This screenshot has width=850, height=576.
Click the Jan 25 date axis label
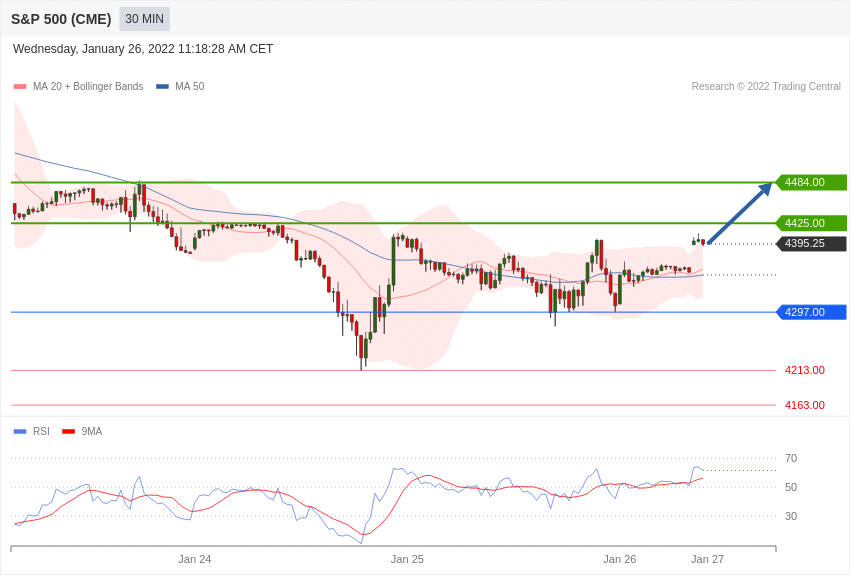407,559
